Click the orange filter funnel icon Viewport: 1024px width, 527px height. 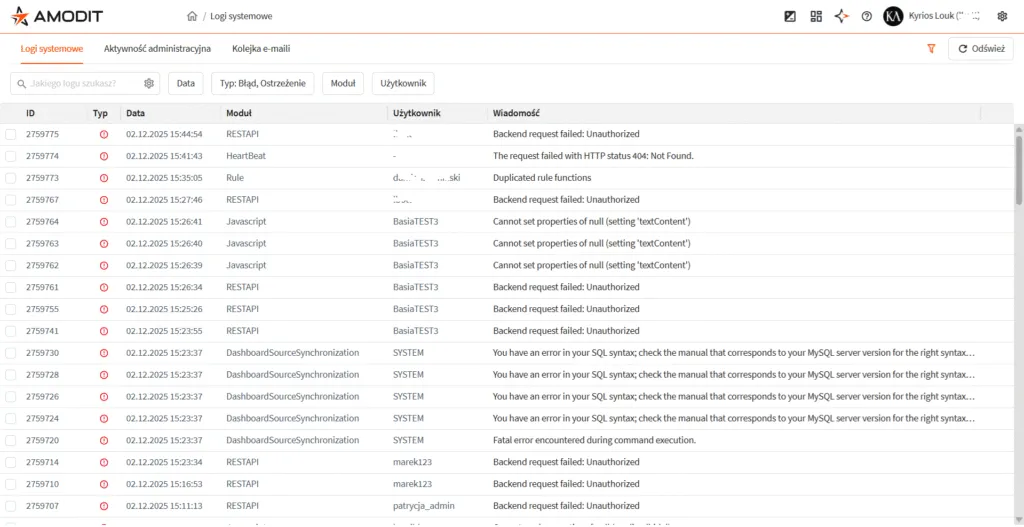pos(931,49)
